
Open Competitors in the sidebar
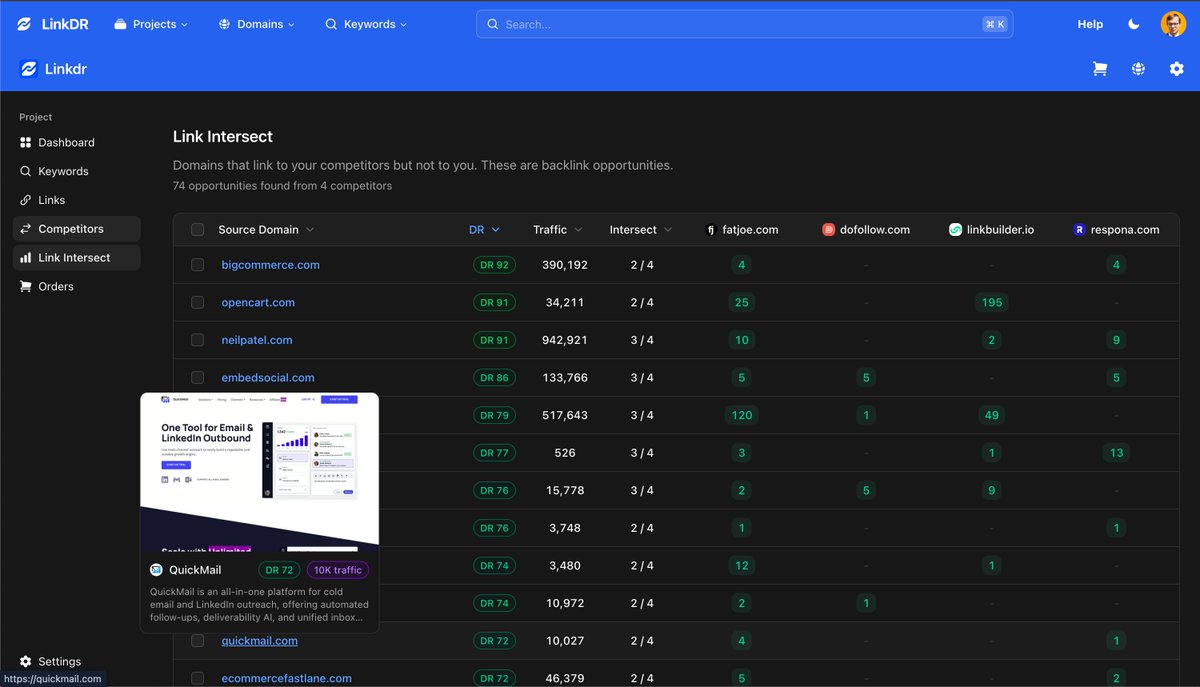point(76,229)
